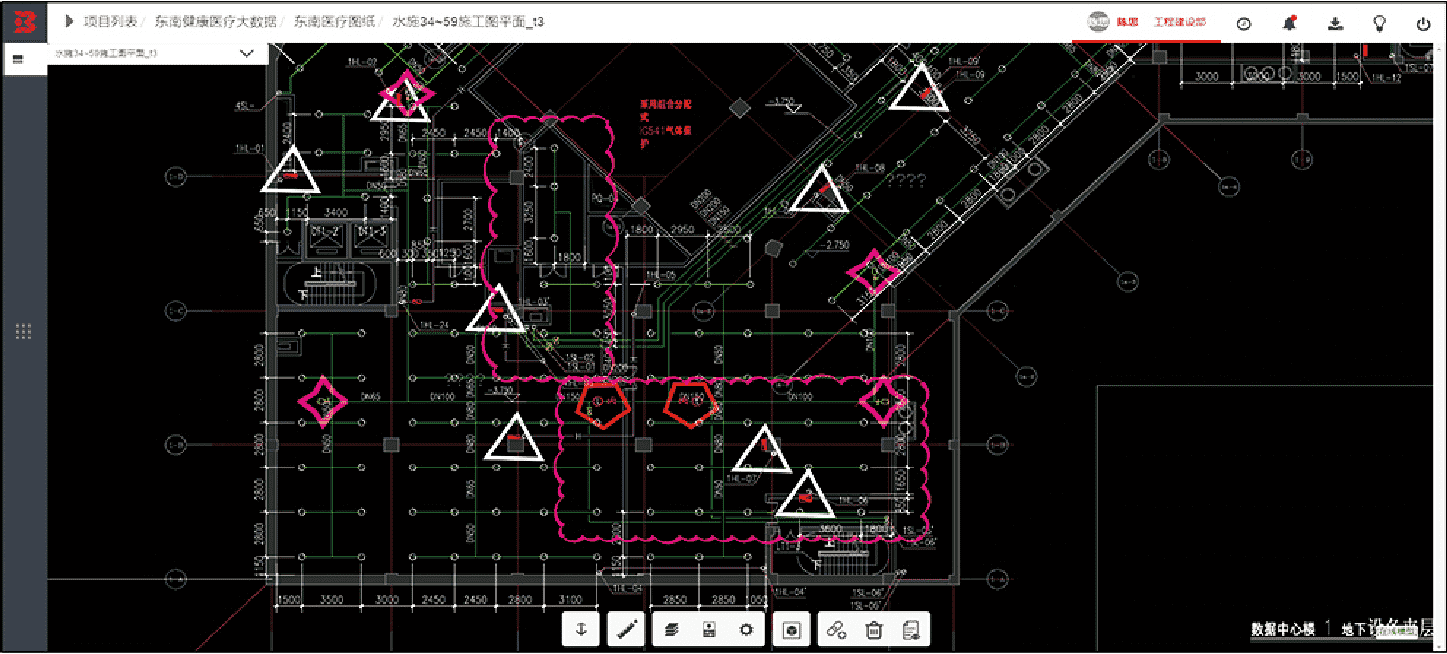Click the anchor tool in bottom toolbar

point(581,629)
